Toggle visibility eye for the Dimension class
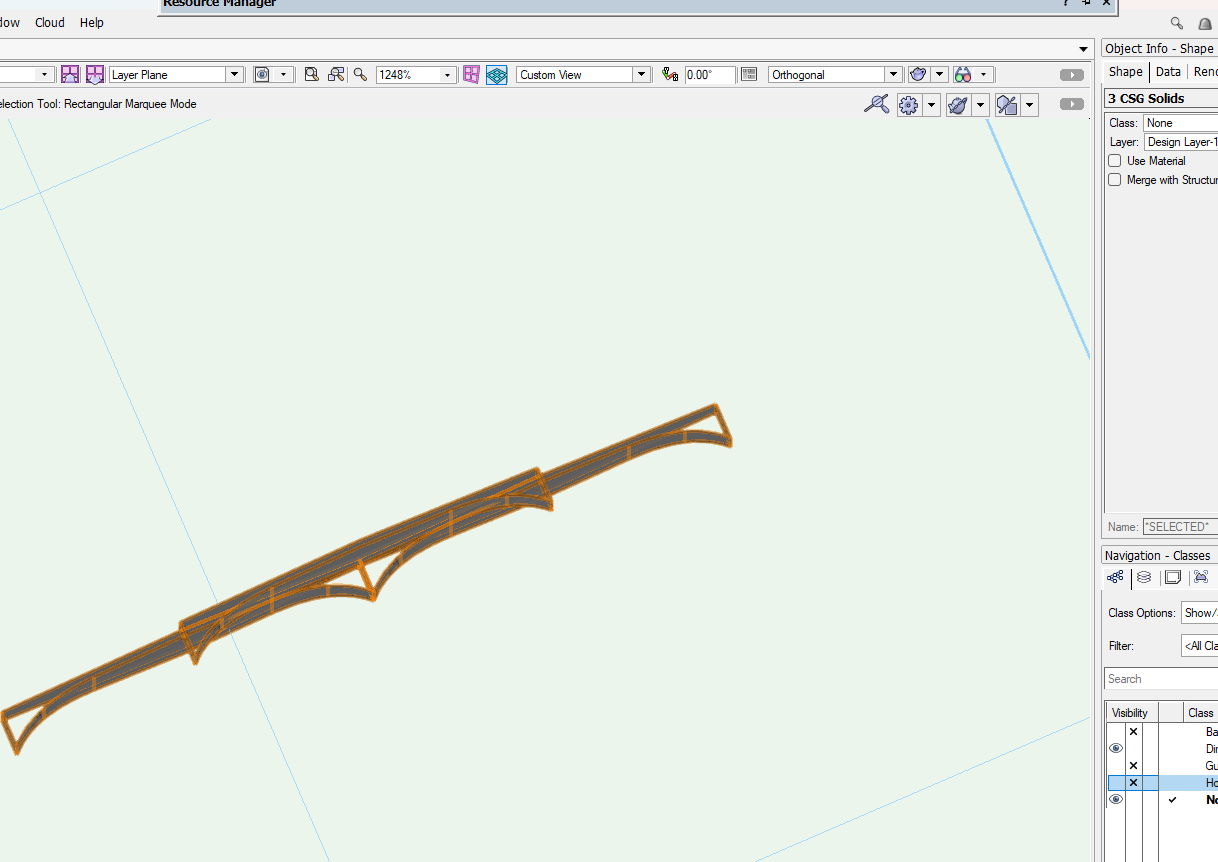1218x862 pixels. click(1115, 748)
